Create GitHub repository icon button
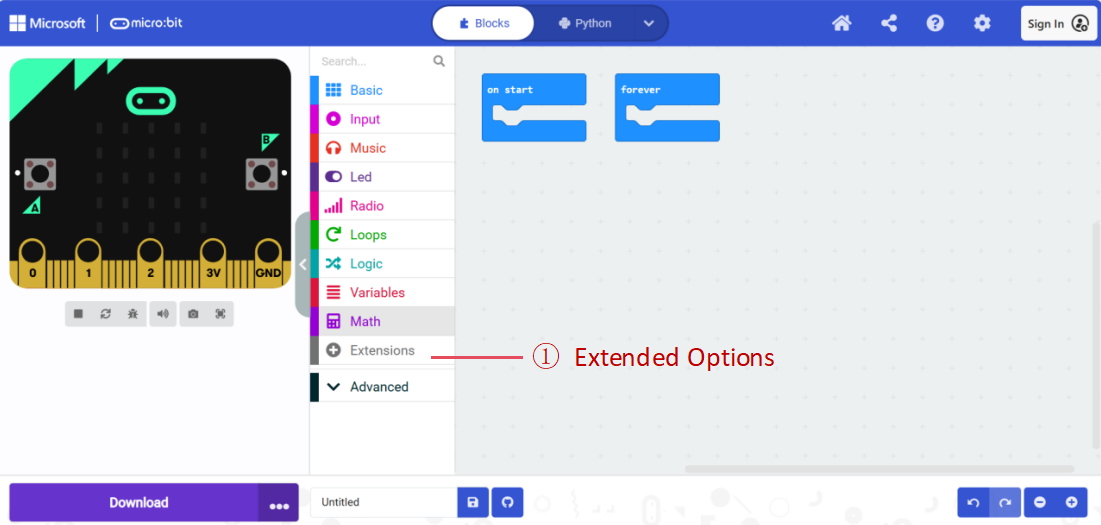This screenshot has width=1101, height=525. pyautogui.click(x=508, y=503)
